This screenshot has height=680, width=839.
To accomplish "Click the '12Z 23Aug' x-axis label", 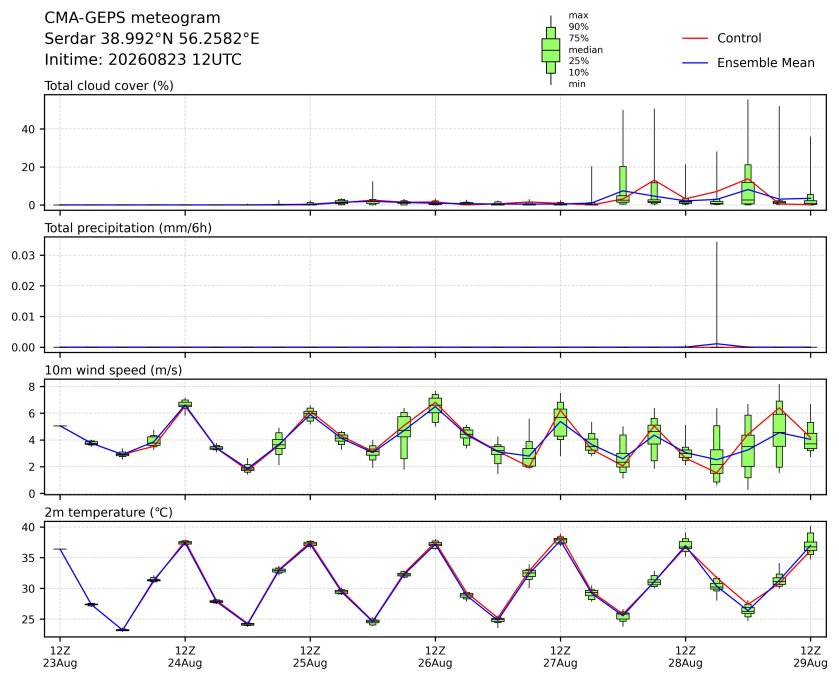I will pyautogui.click(x=60, y=657).
